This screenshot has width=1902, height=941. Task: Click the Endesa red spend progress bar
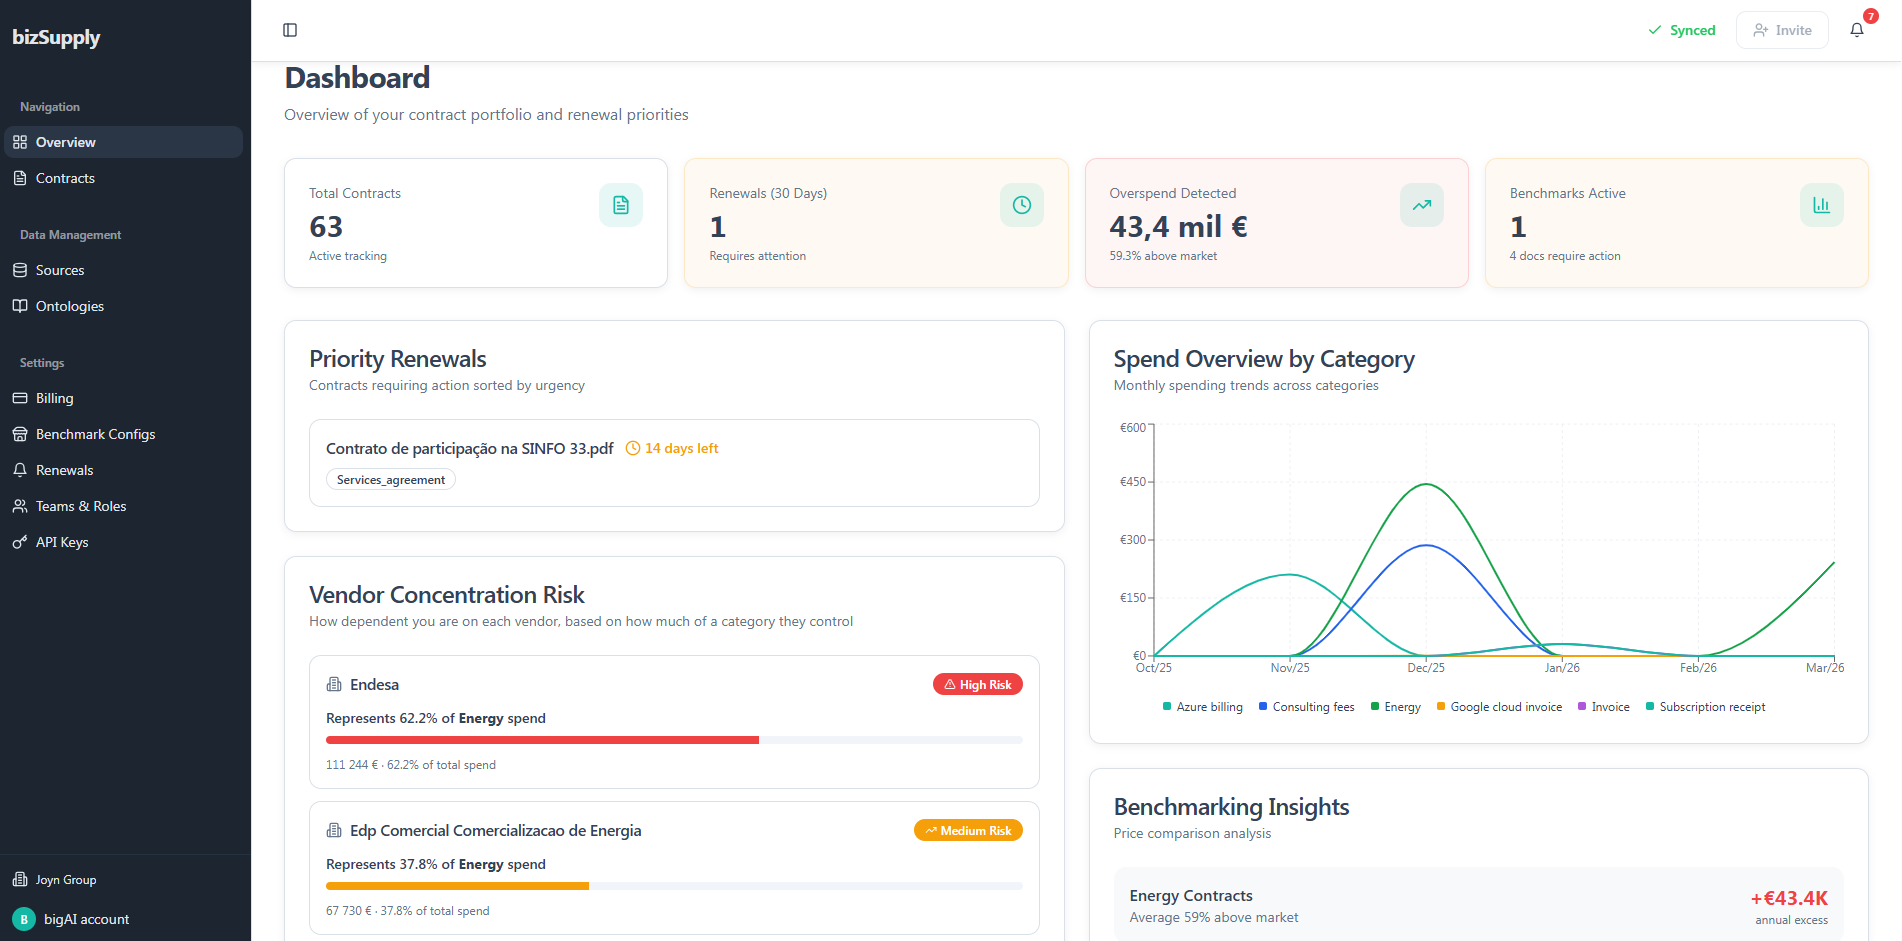[x=542, y=740]
